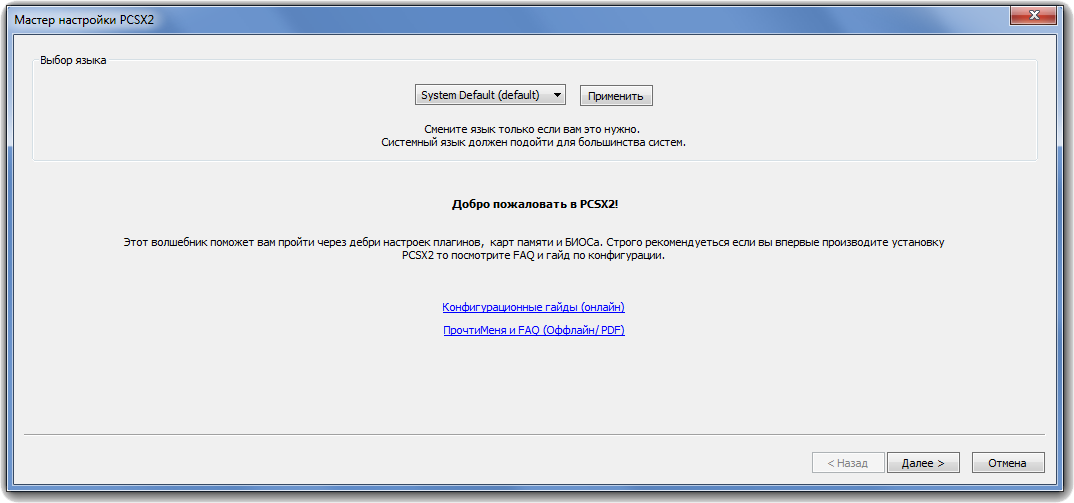Screen dimensions: 1074x503
Task: Click the text Смените язык только если вам это нужно
Action: (534, 129)
